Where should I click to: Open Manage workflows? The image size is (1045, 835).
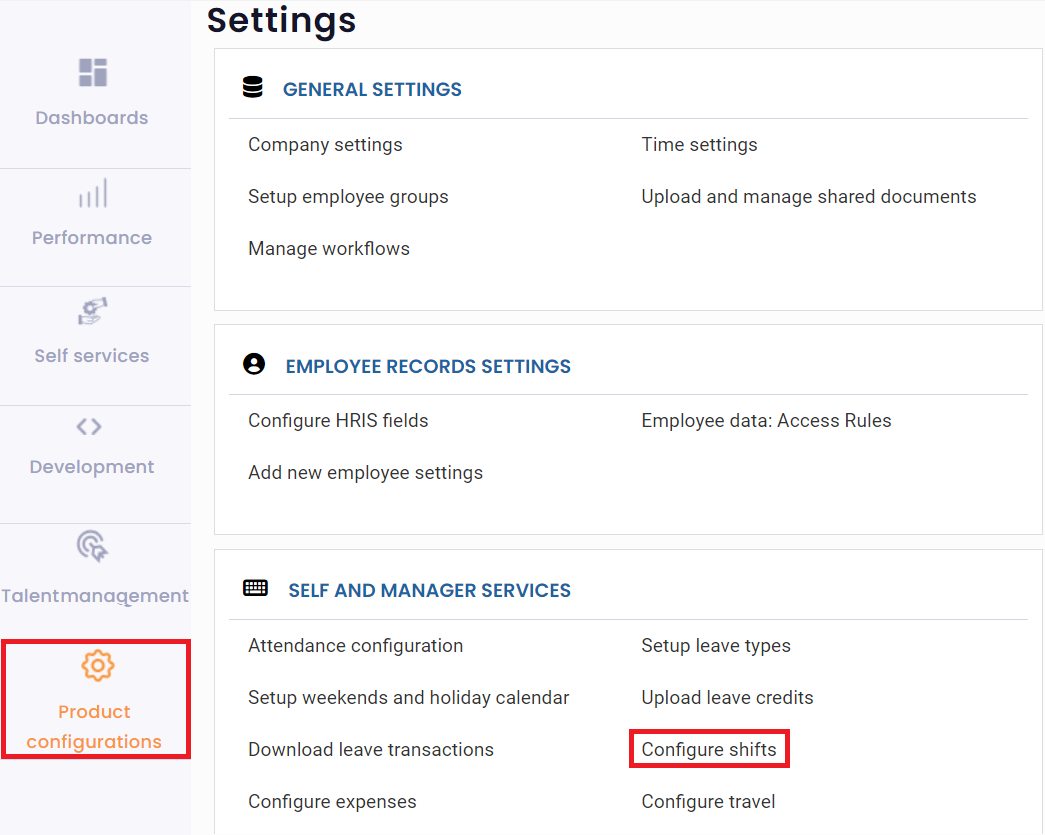pos(329,248)
